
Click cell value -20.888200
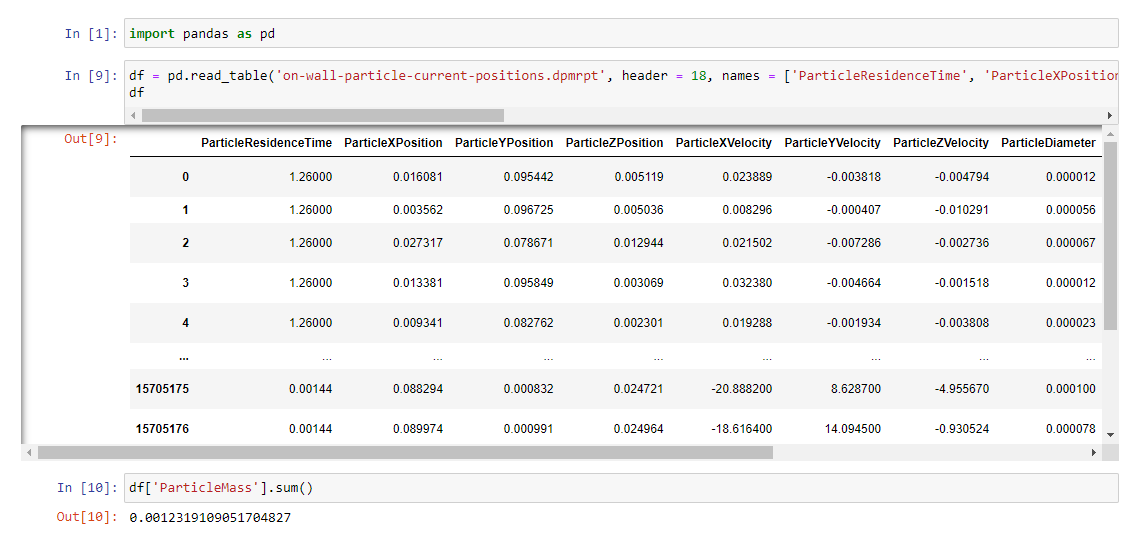coord(741,390)
